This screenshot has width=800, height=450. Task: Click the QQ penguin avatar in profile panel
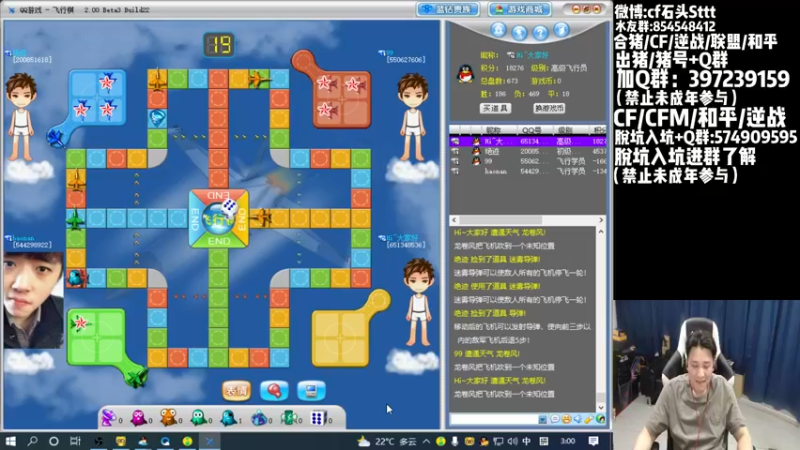pyautogui.click(x=465, y=74)
